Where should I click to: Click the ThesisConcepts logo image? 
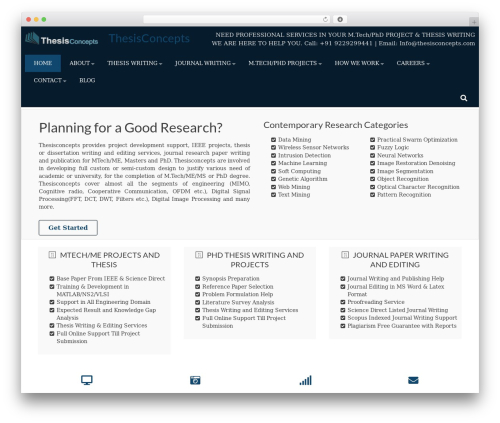(x=62, y=39)
